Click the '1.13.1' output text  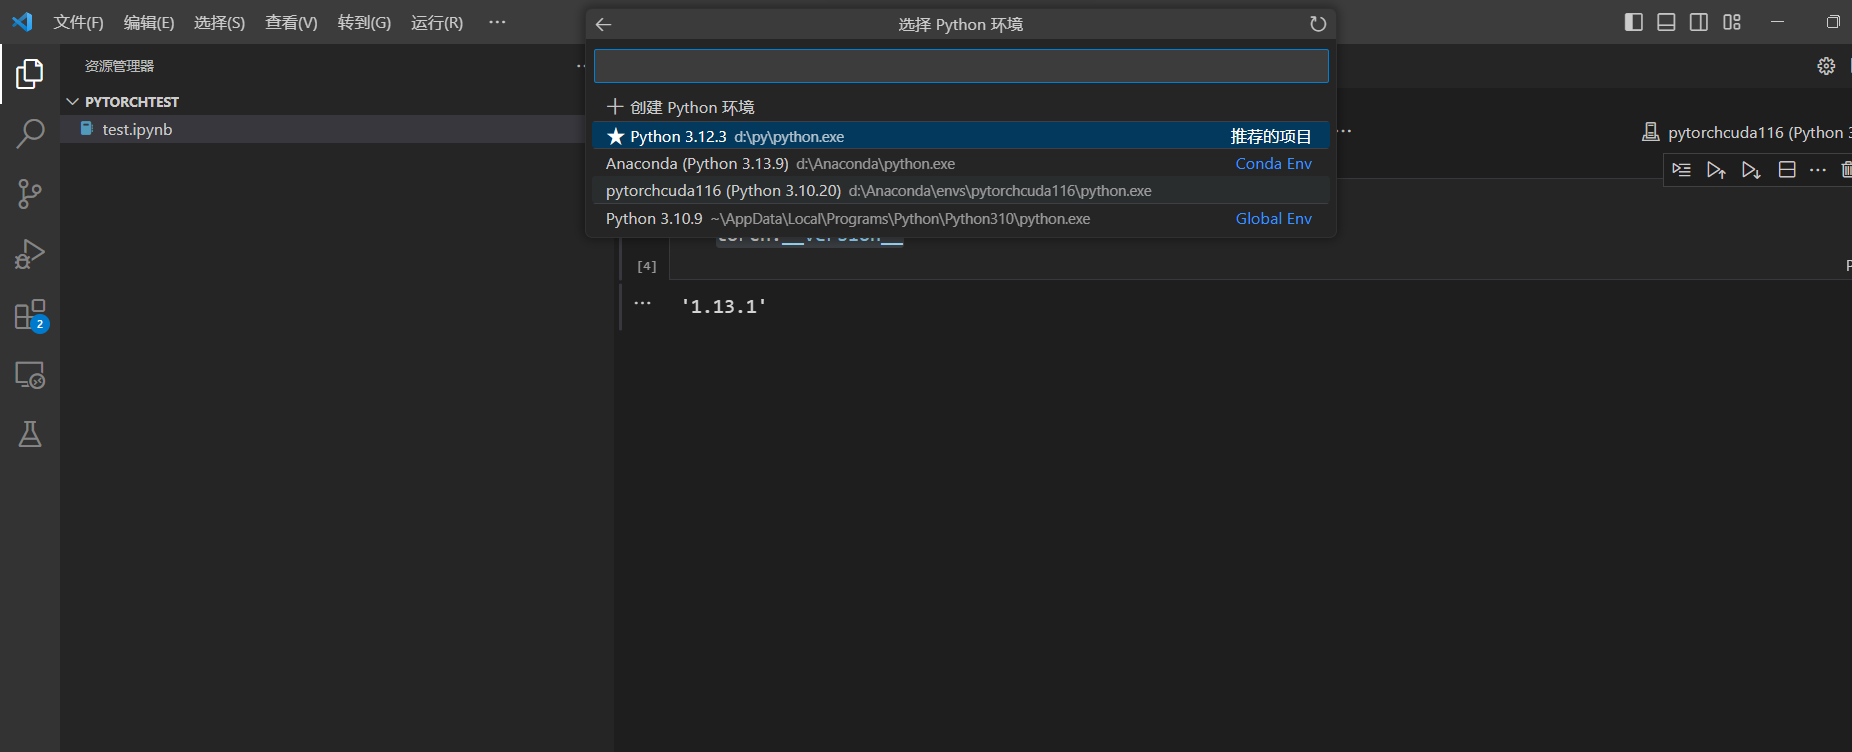(x=724, y=306)
